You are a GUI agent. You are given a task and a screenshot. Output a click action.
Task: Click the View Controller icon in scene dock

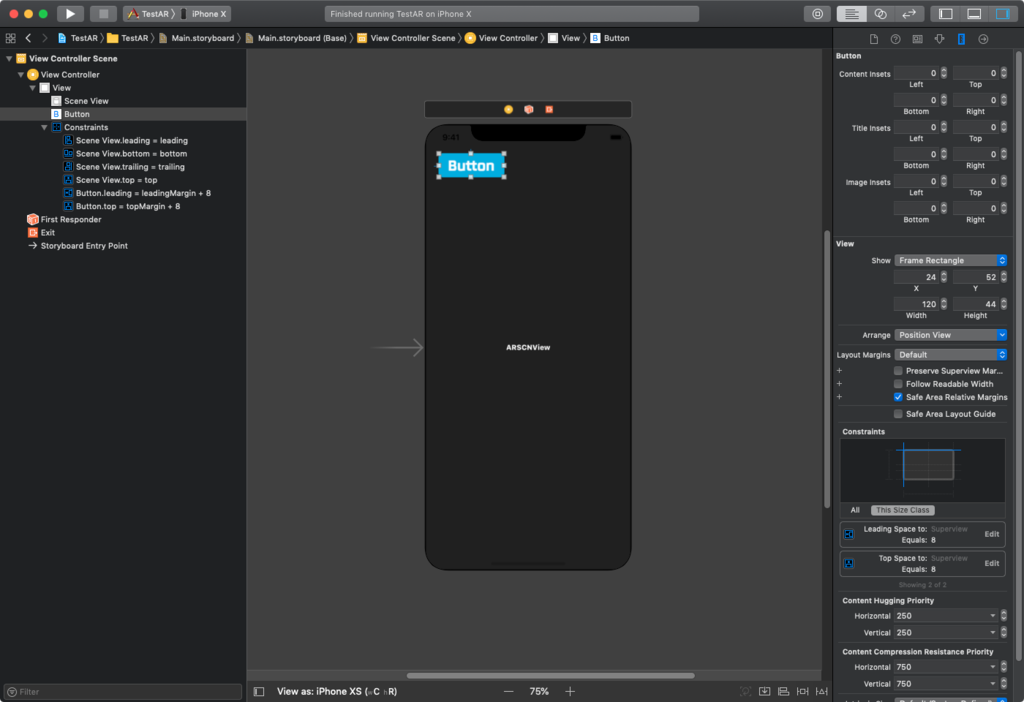pyautogui.click(x=508, y=110)
